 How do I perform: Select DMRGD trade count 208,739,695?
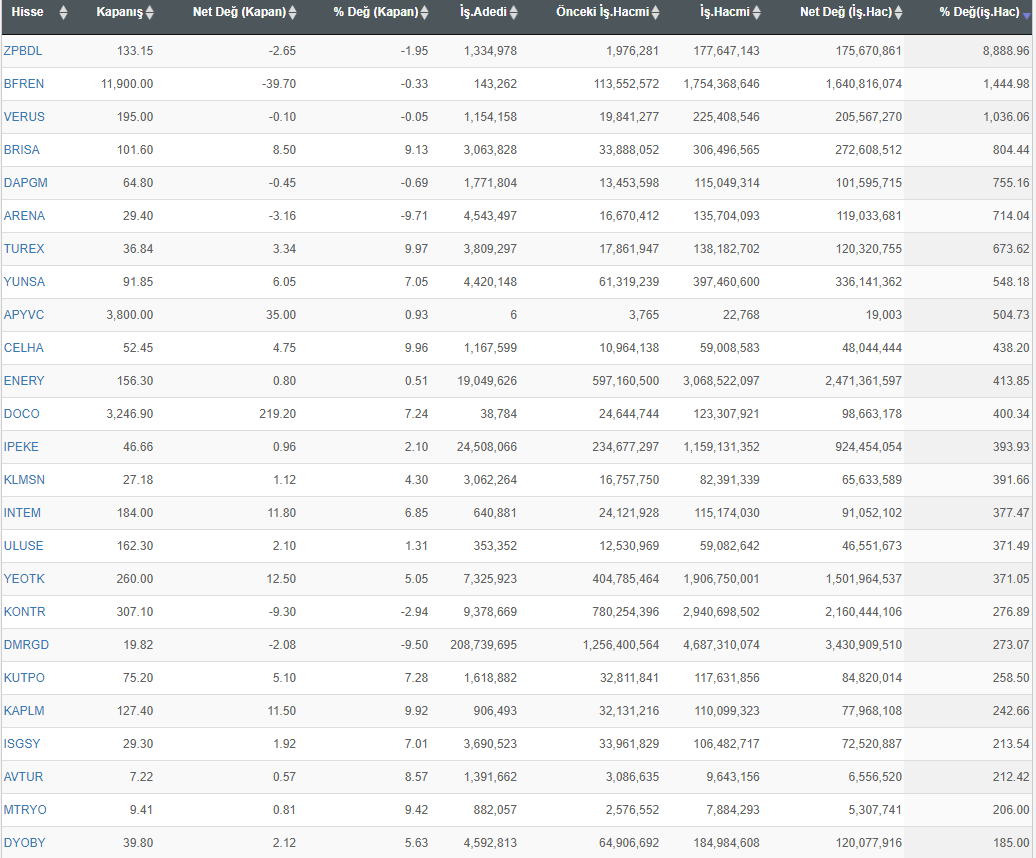(484, 645)
